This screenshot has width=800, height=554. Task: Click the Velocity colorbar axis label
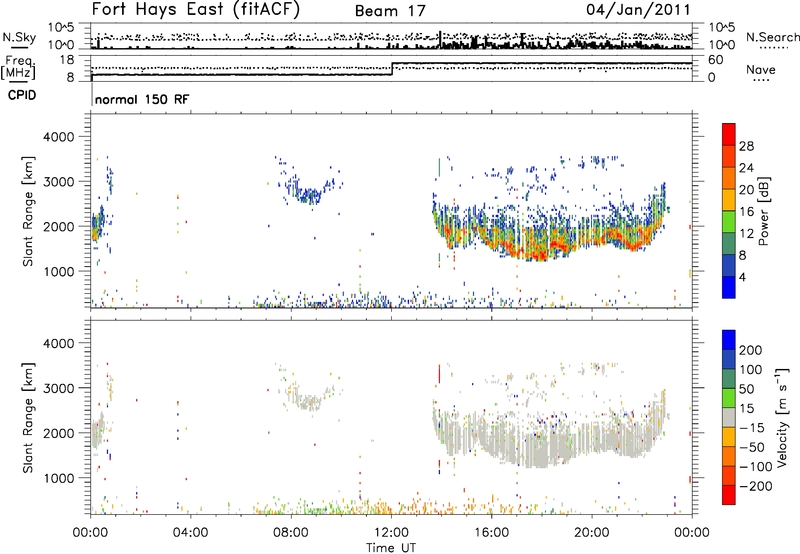point(782,417)
